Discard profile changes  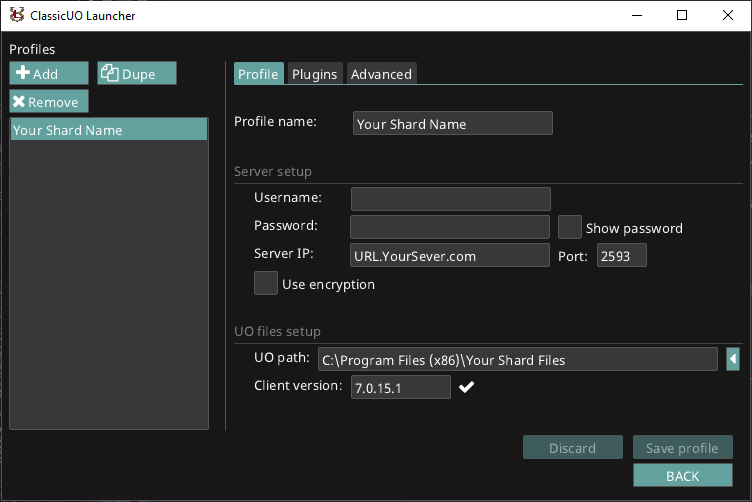point(573,447)
